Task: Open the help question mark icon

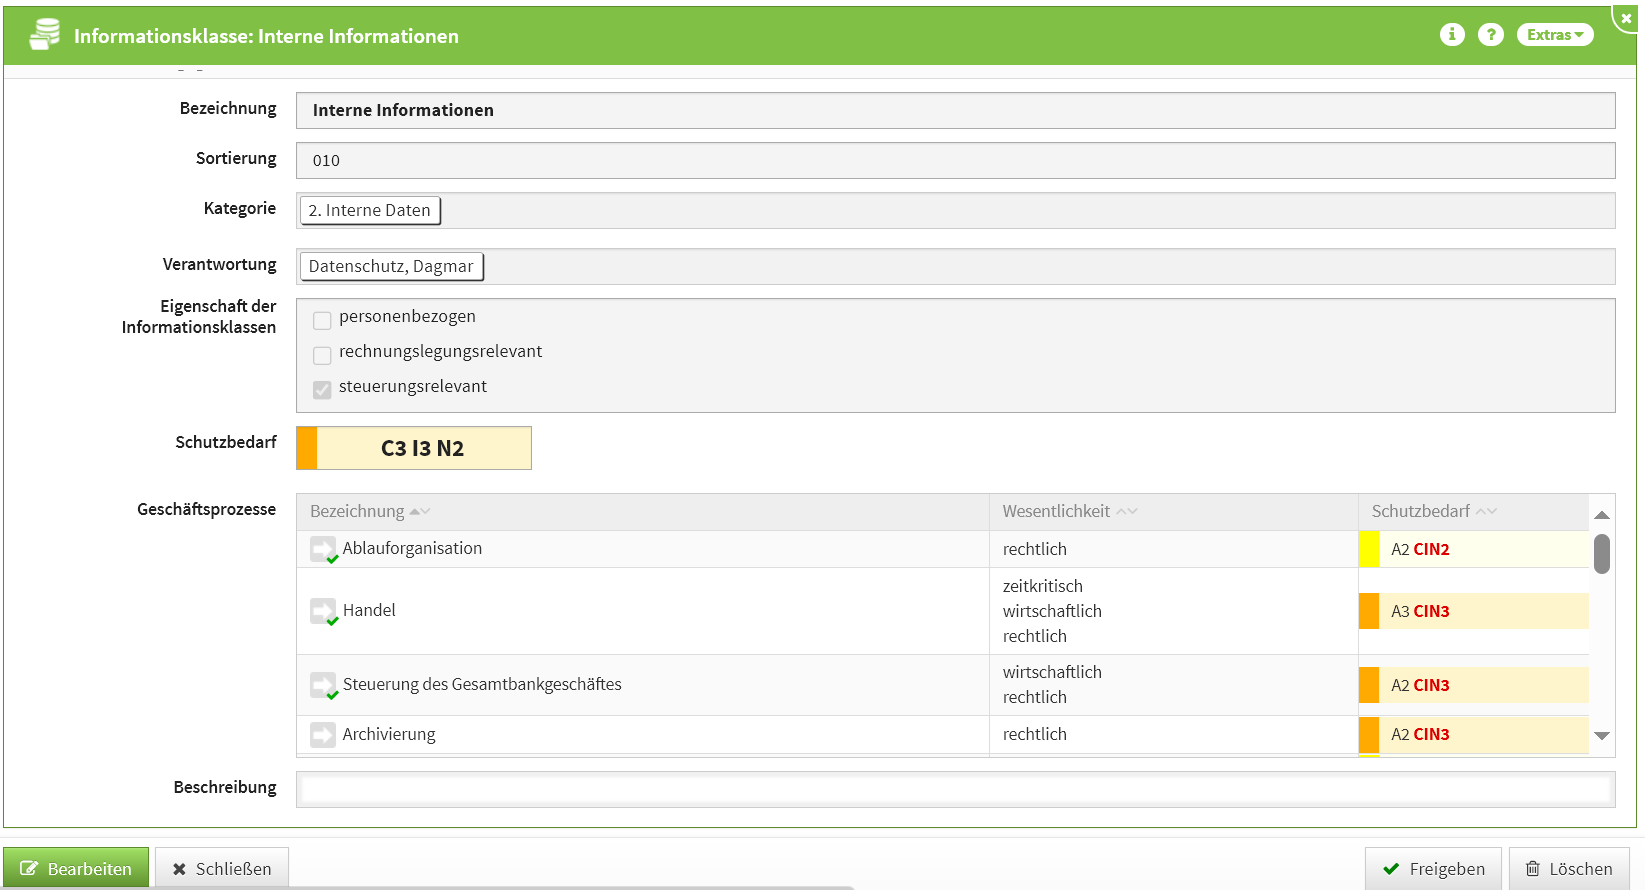Action: (1490, 35)
